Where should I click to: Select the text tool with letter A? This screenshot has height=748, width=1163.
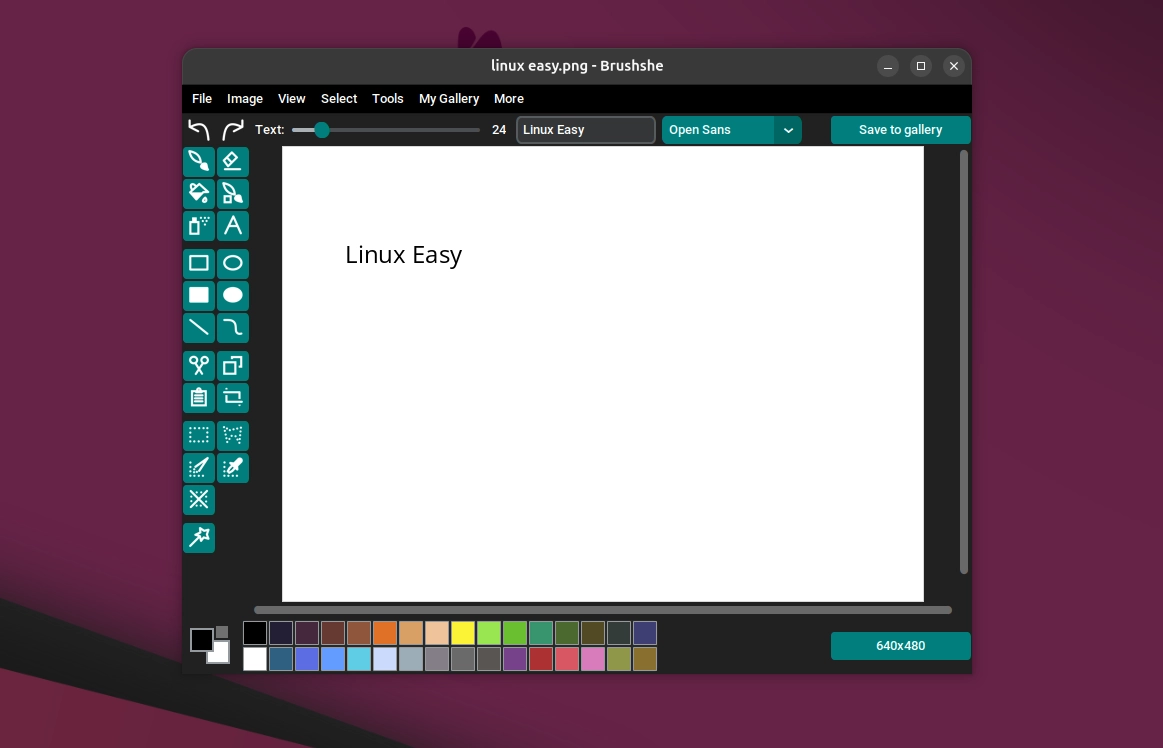(x=233, y=226)
